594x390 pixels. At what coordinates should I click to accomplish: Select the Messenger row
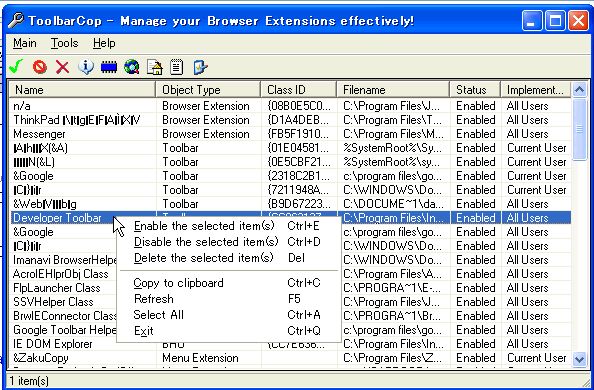tap(290, 134)
